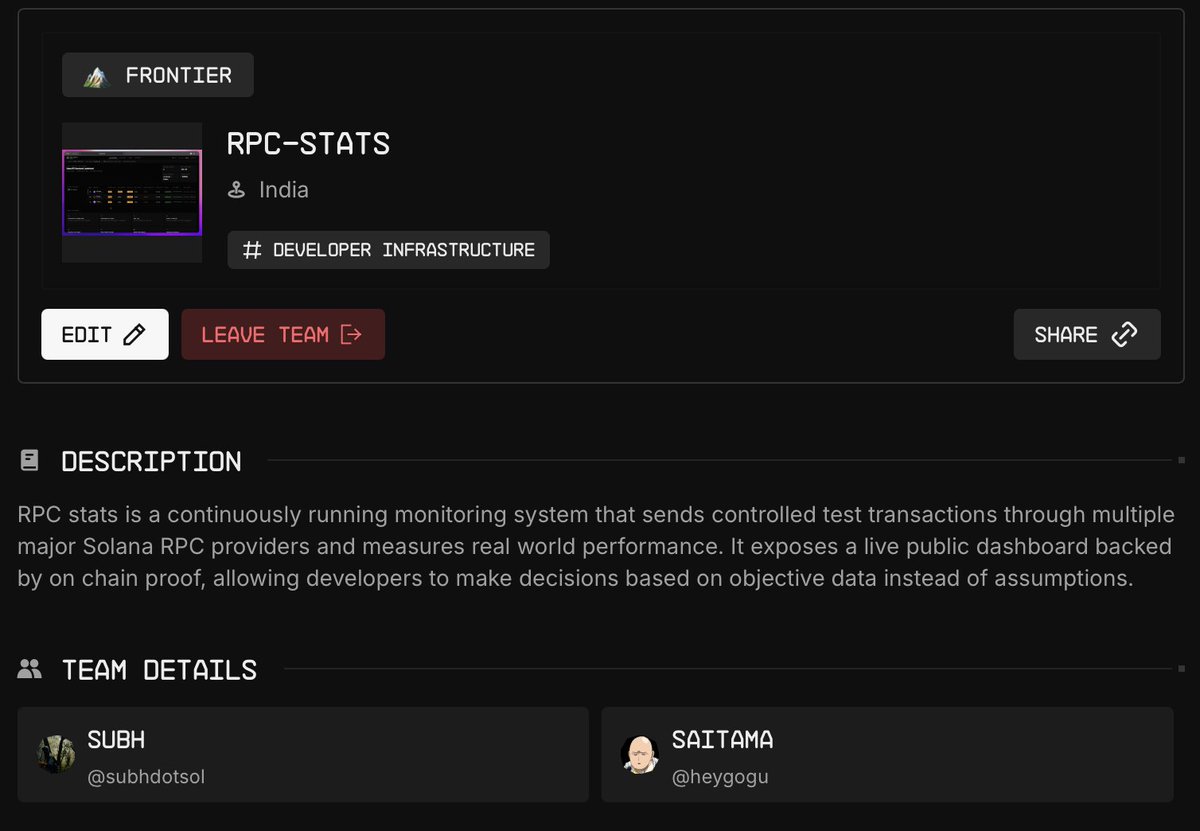The width and height of the screenshot is (1200, 831).
Task: Open the RPC-STATS project thumbnail
Action: tap(132, 193)
